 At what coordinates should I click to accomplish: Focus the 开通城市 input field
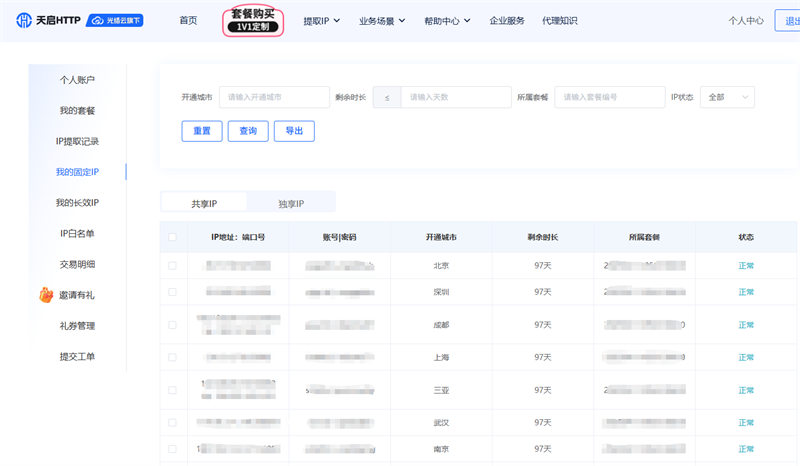coord(274,97)
